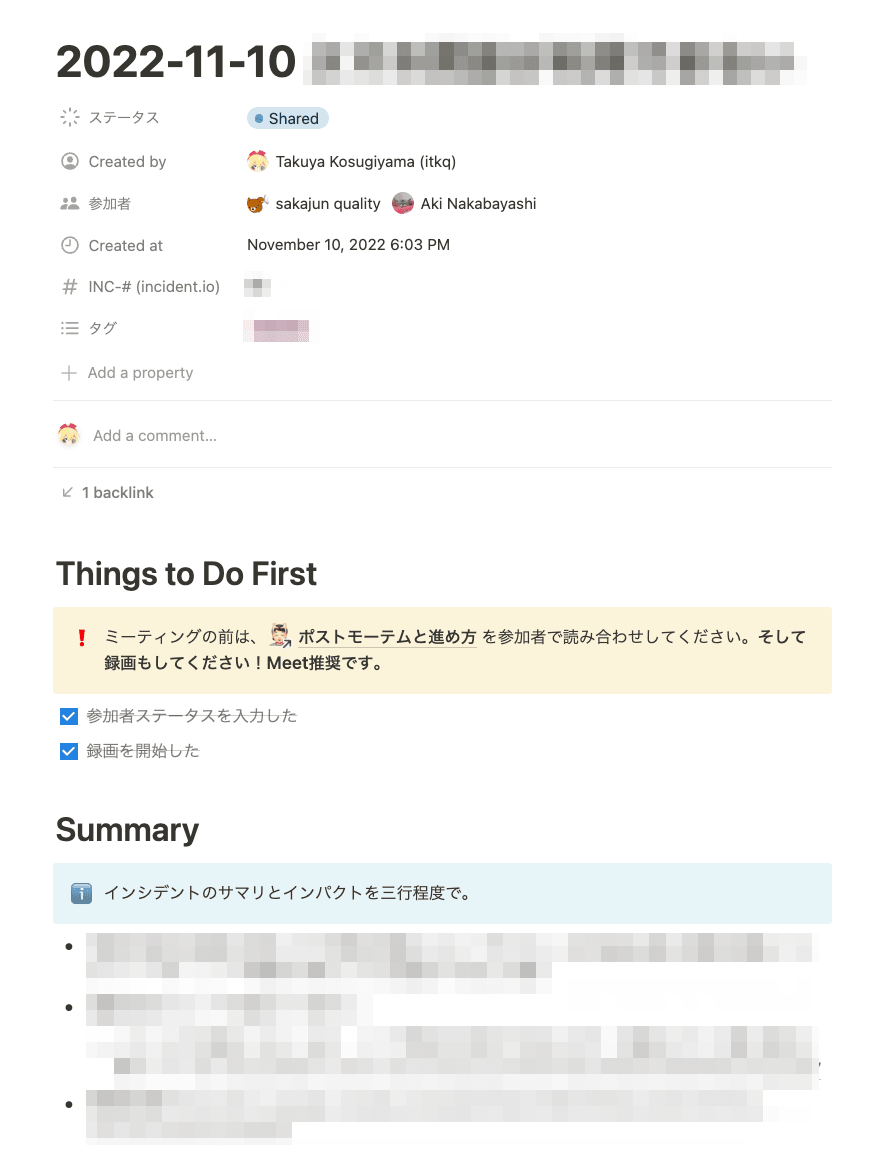Screen dimensions: 893x1170
Task: Click the Created by person icon
Action: (x=69, y=161)
